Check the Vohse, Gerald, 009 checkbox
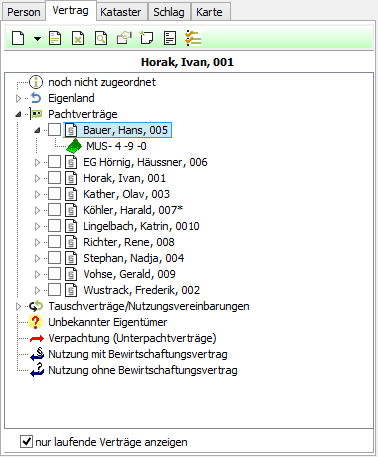This screenshot has height=457, width=378. tap(54, 274)
